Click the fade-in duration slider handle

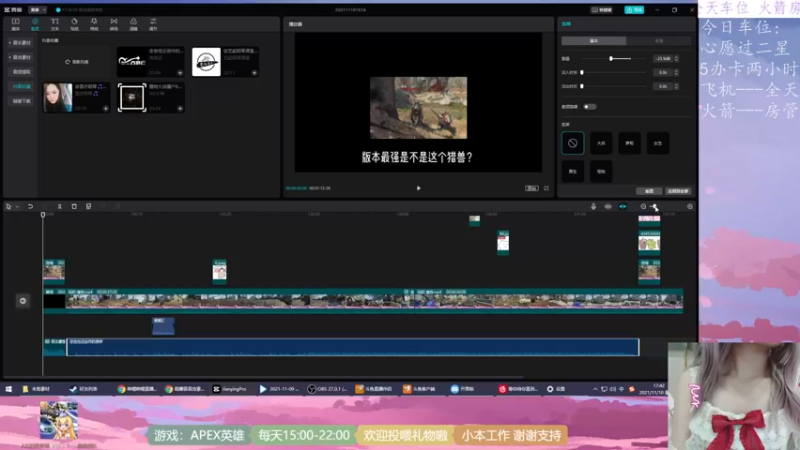pos(582,72)
